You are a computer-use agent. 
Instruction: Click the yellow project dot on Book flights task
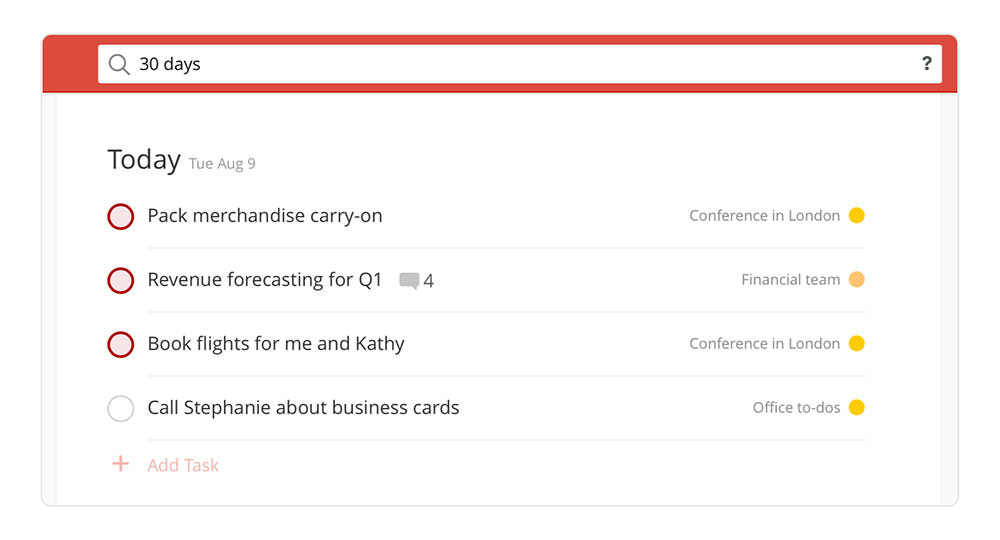857,344
